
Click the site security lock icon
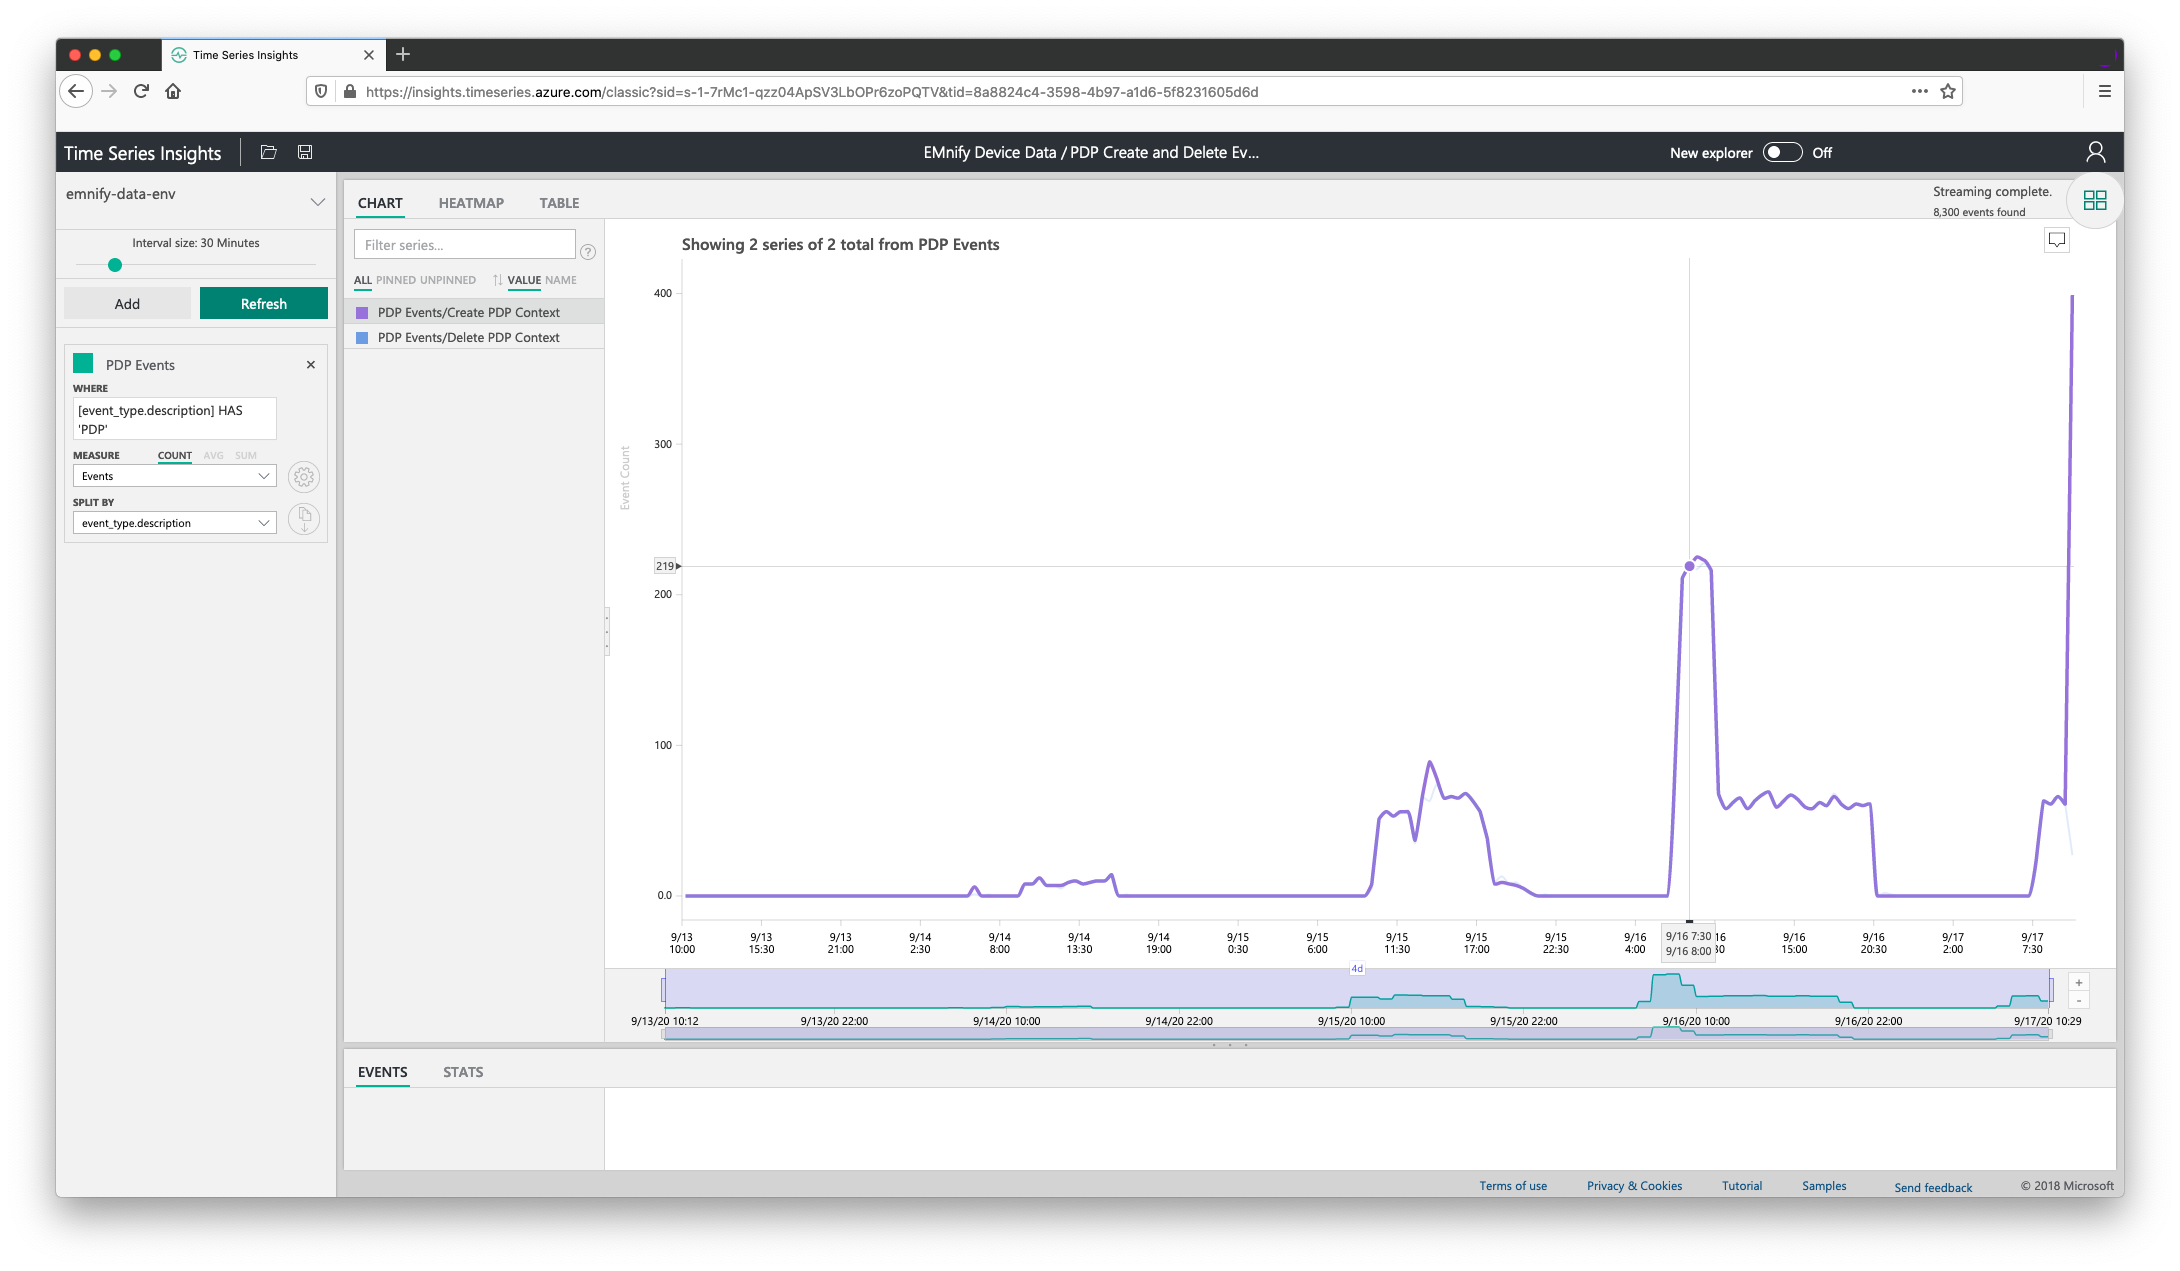[x=349, y=91]
